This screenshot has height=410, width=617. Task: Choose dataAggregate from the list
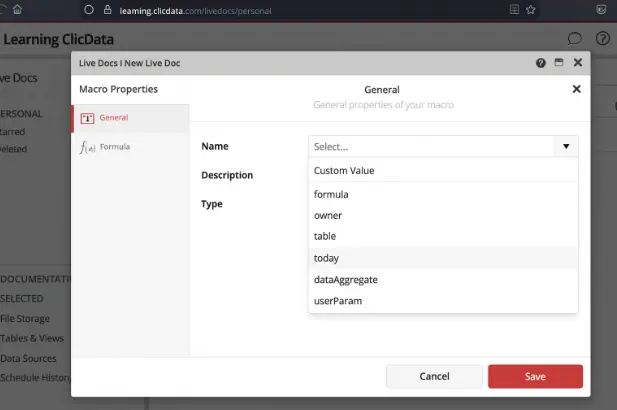[443, 280]
